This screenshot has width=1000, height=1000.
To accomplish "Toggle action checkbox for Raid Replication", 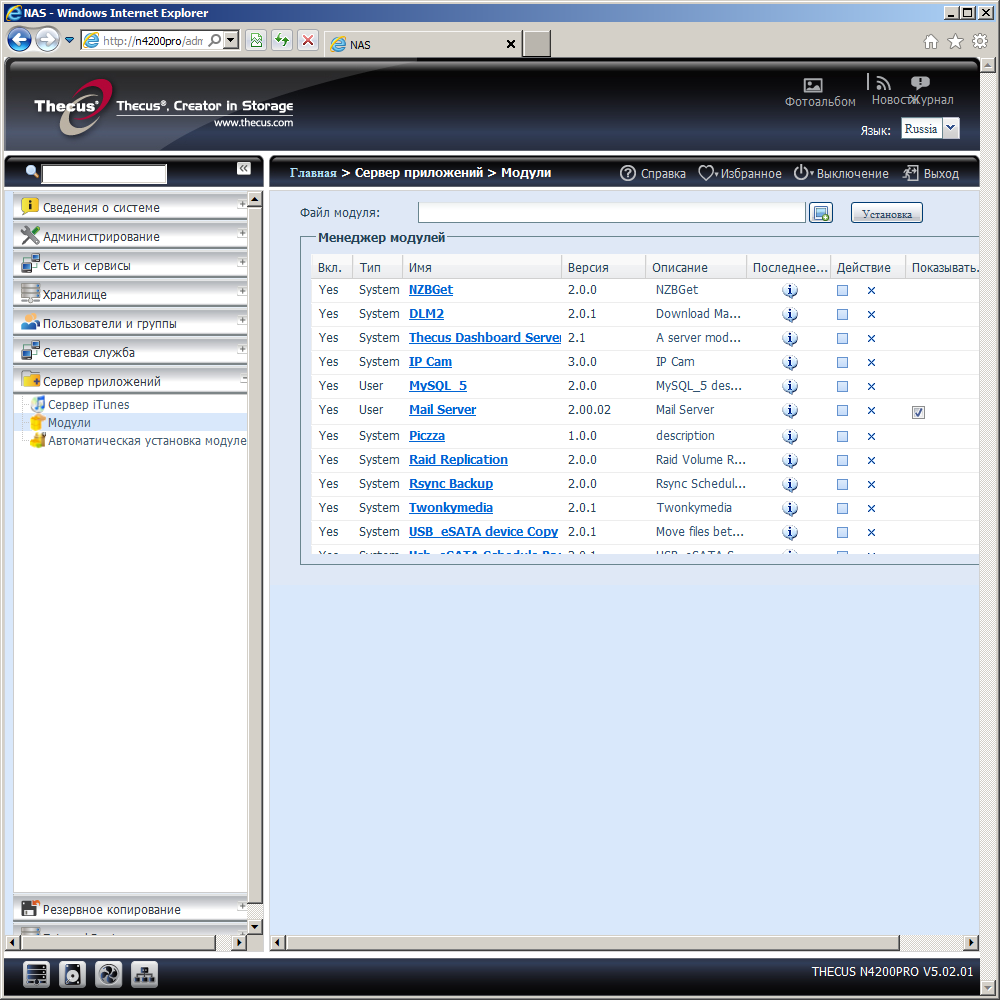I will tap(842, 460).
